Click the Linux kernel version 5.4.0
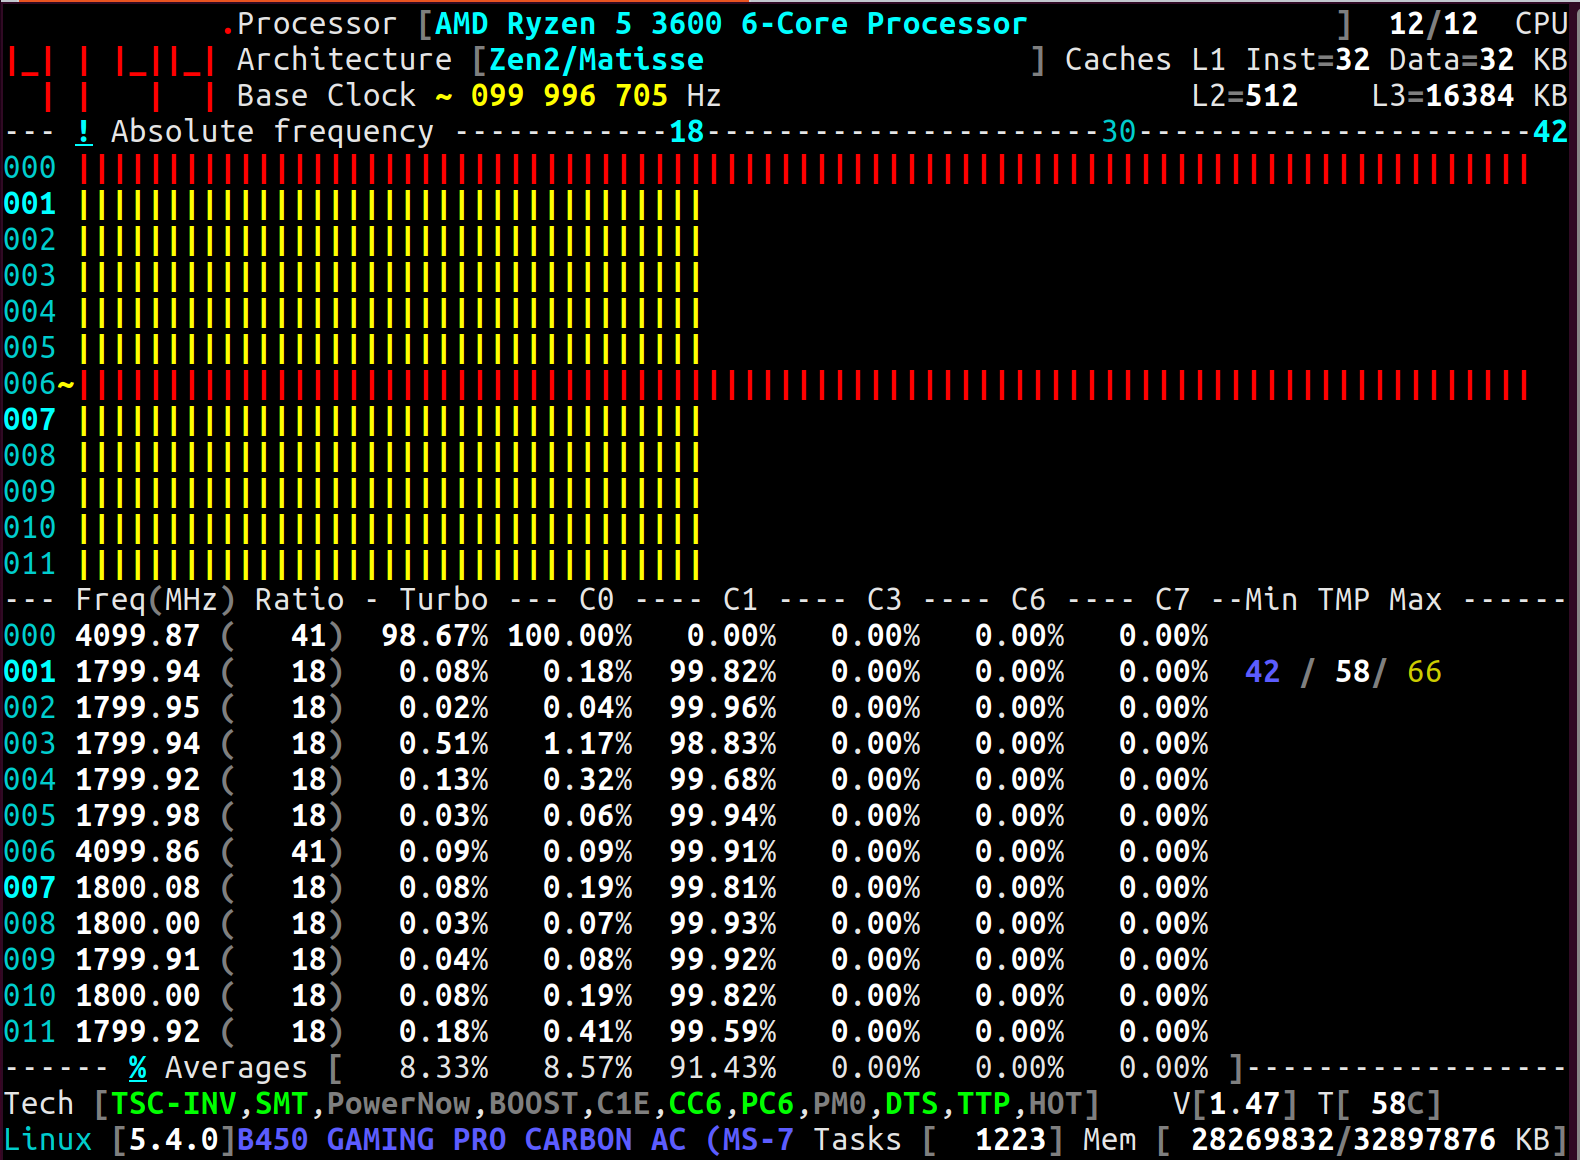This screenshot has height=1160, width=1580. click(173, 1140)
